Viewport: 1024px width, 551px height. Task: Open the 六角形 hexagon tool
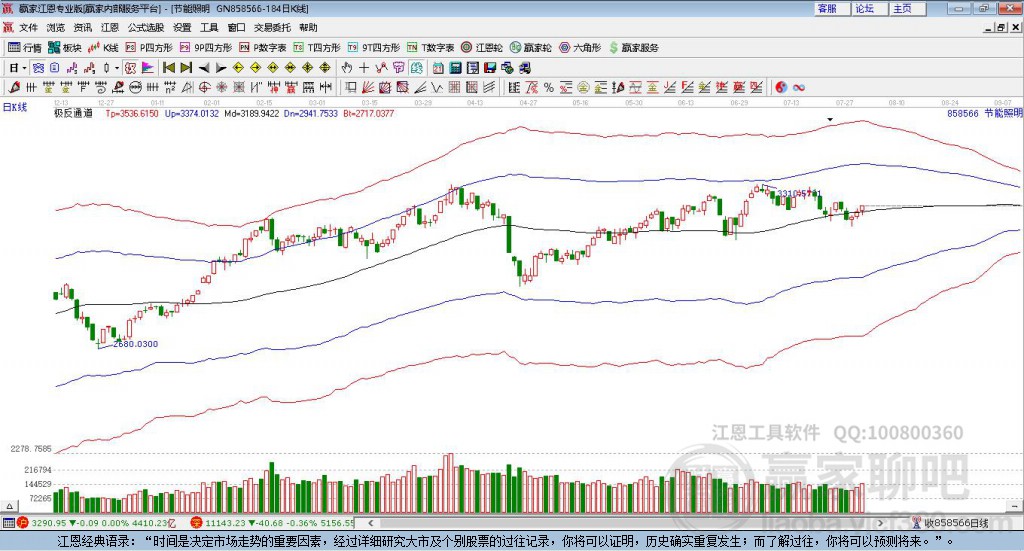click(x=580, y=48)
